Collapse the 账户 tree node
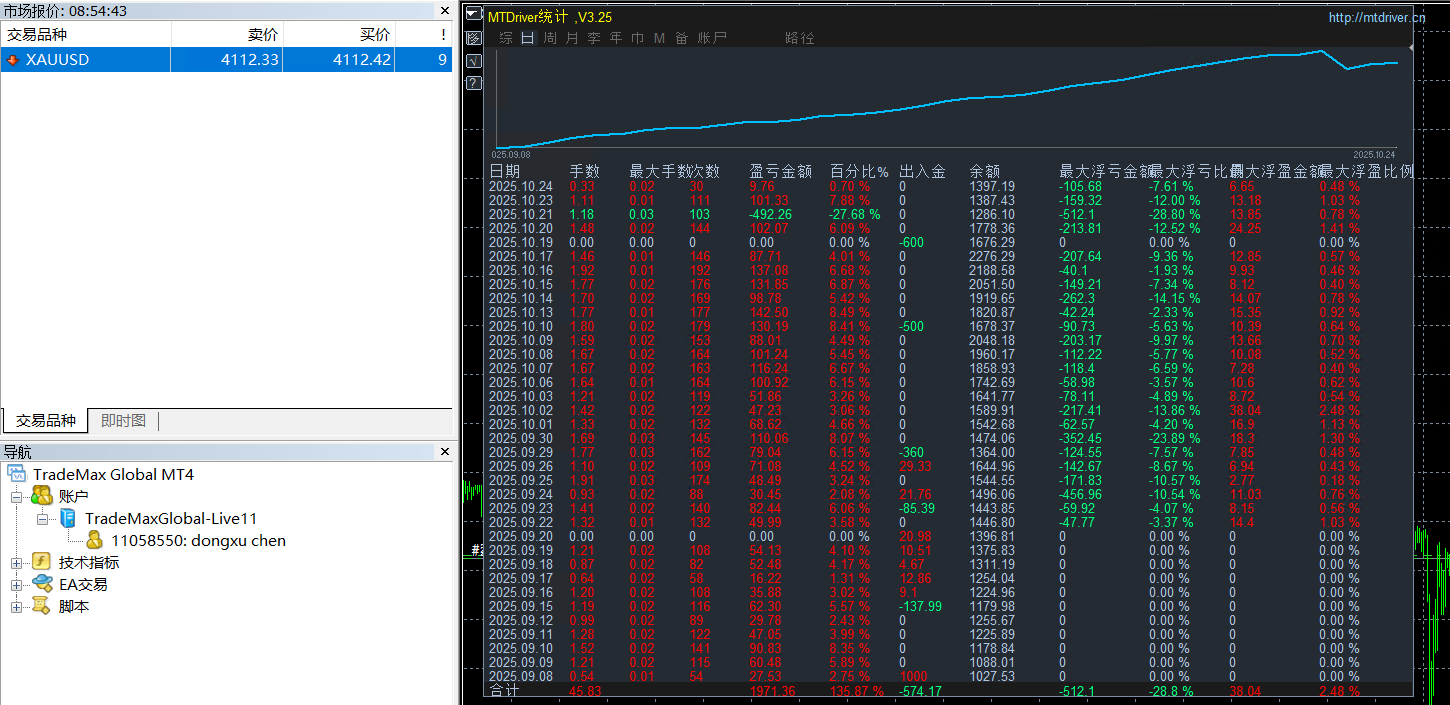The image size is (1450, 705). coord(16,496)
